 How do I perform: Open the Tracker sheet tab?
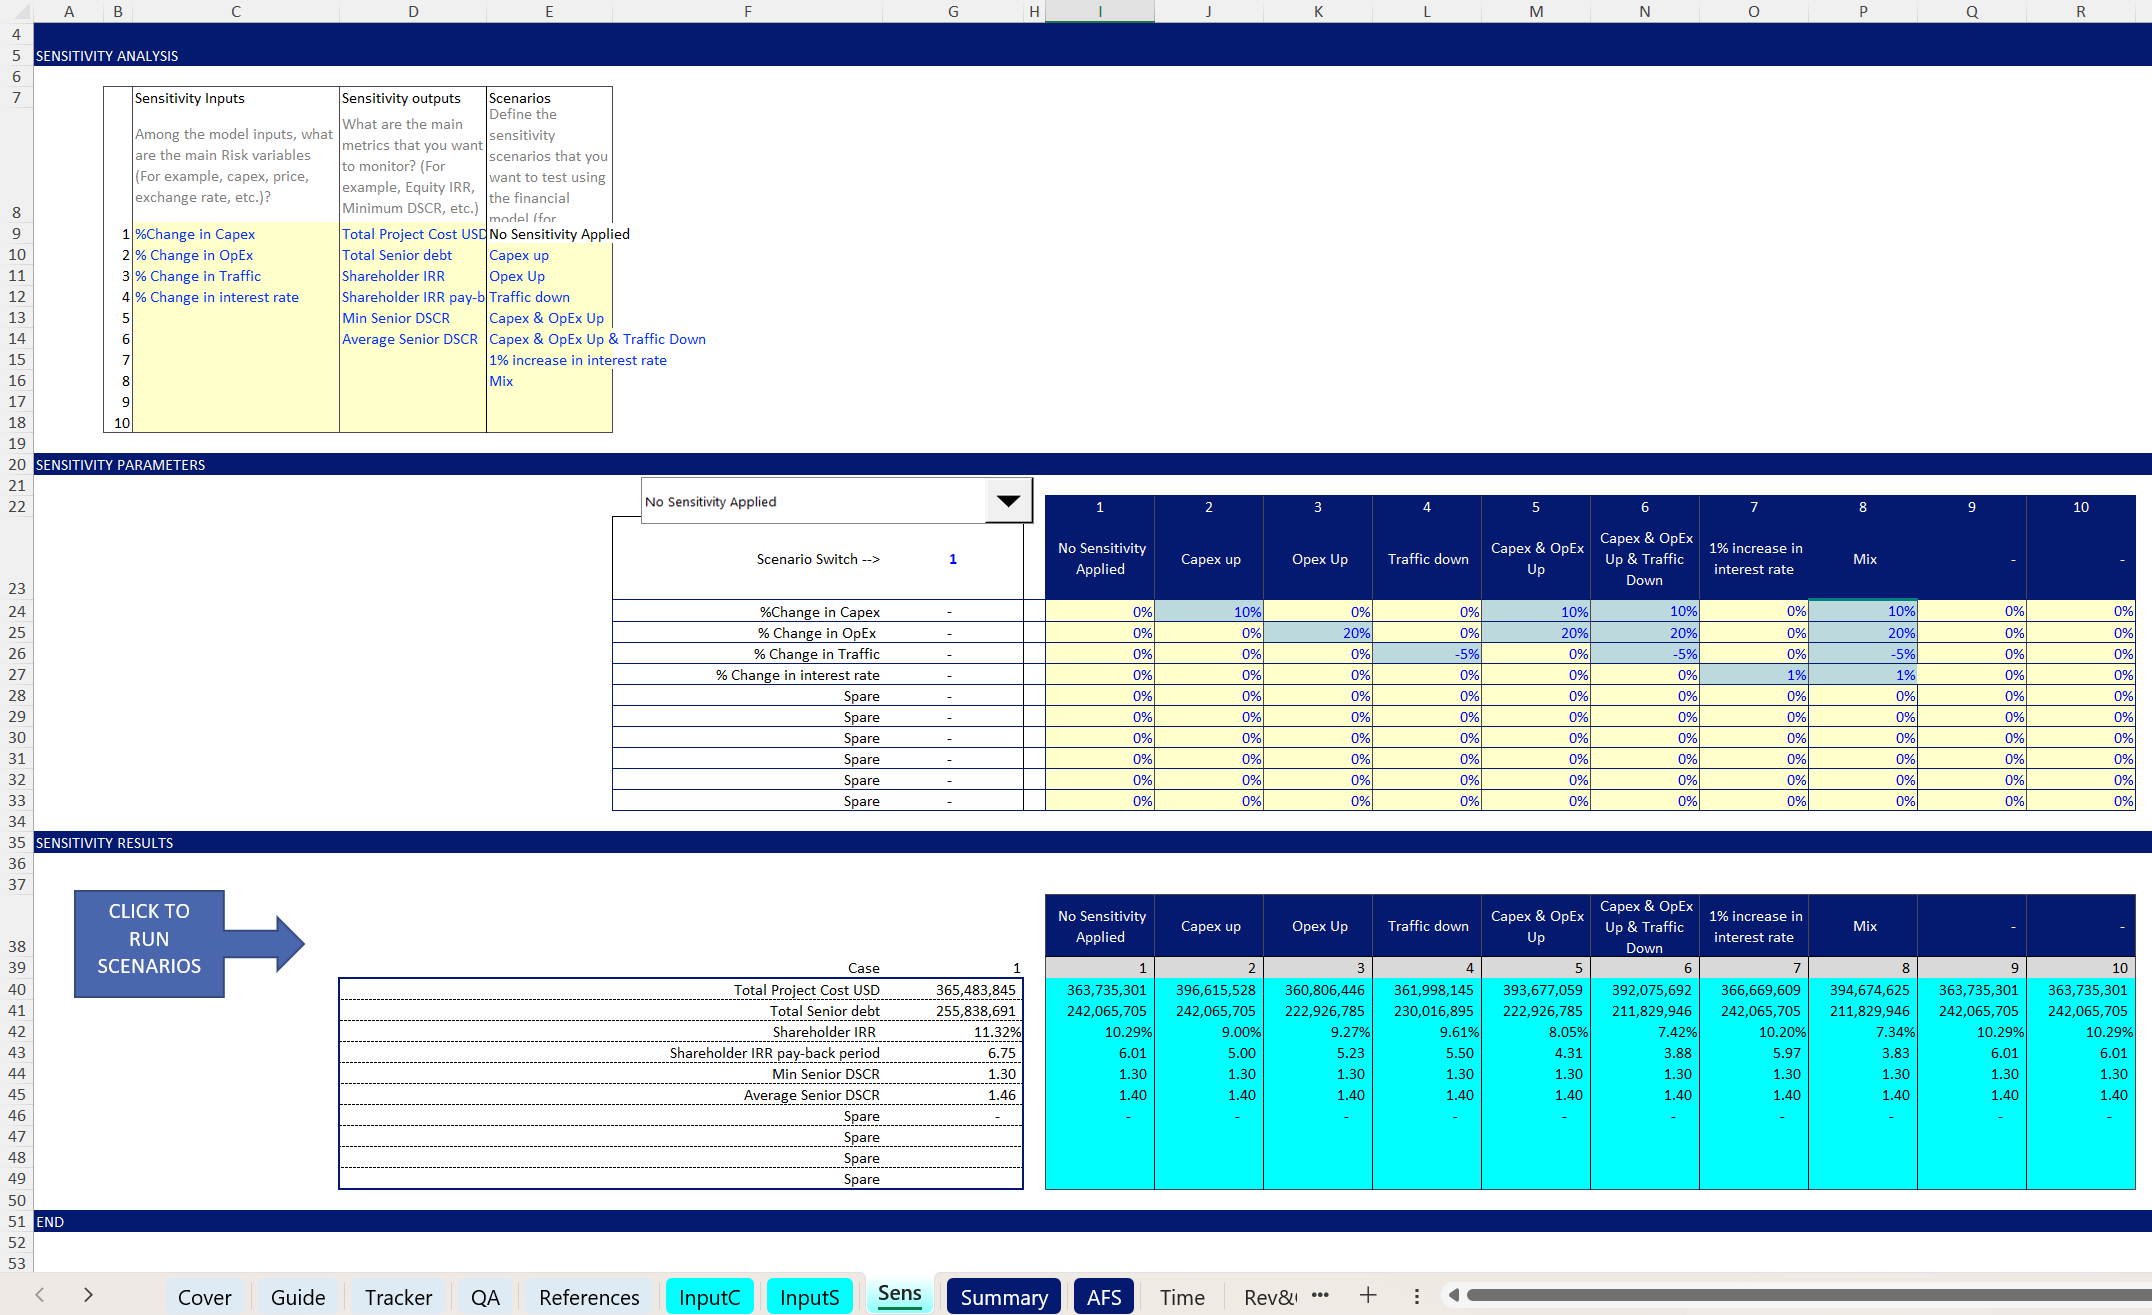pyautogui.click(x=398, y=1297)
